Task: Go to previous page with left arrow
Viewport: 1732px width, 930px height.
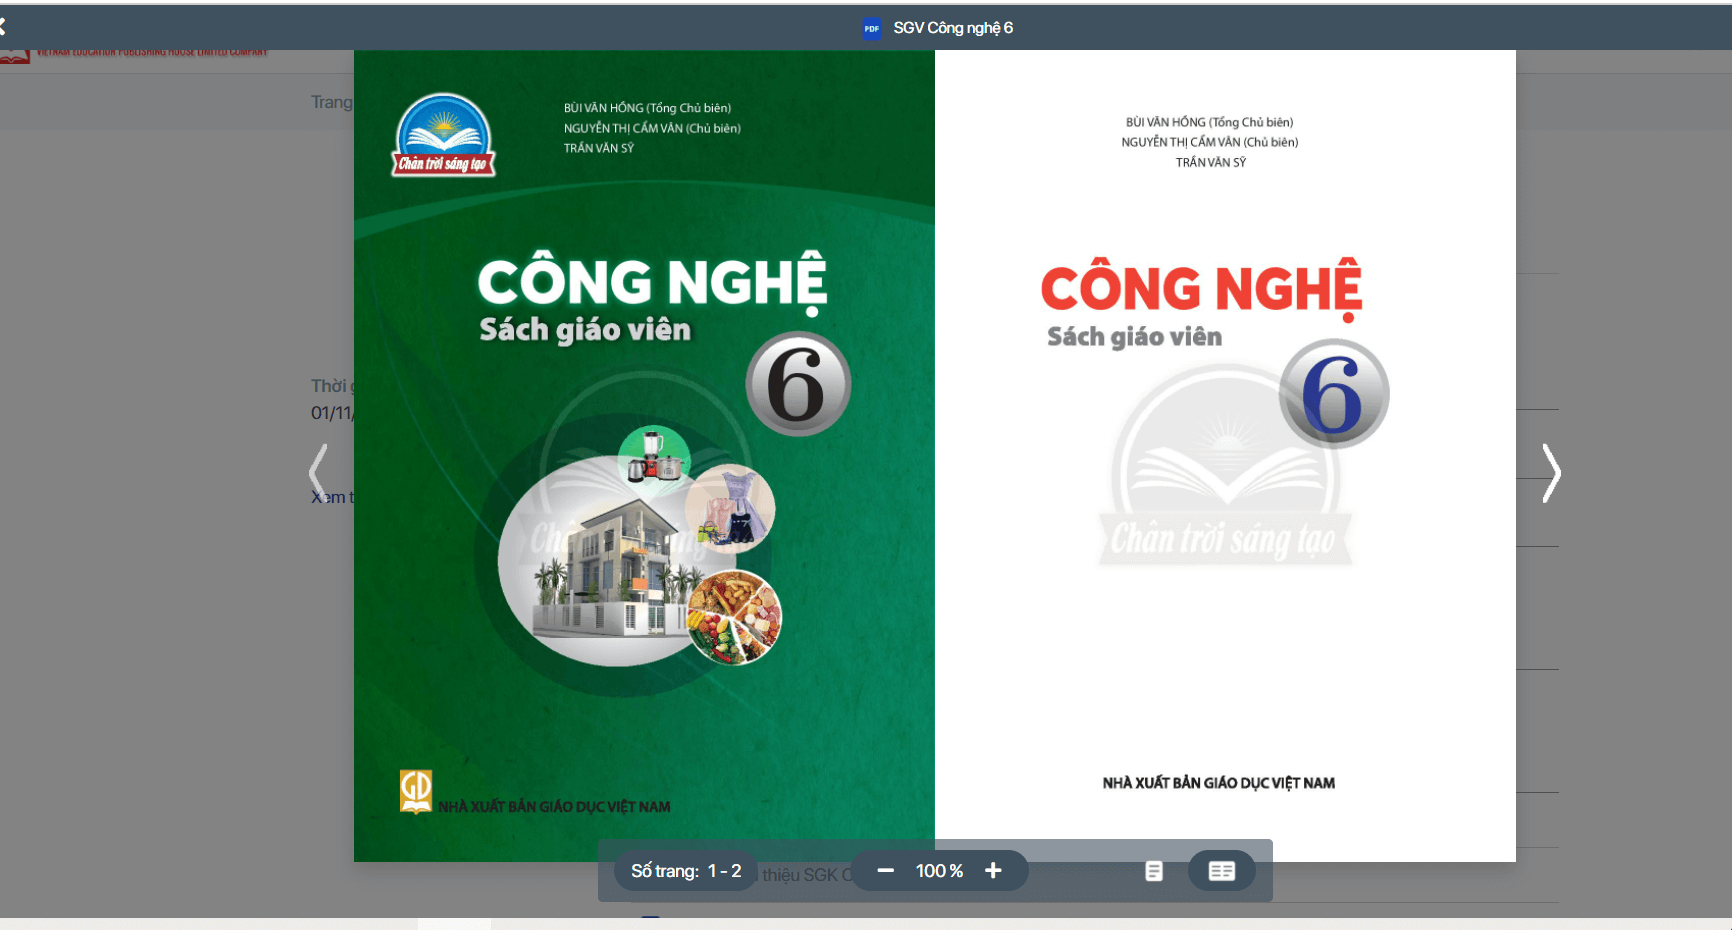Action: pyautogui.click(x=318, y=472)
